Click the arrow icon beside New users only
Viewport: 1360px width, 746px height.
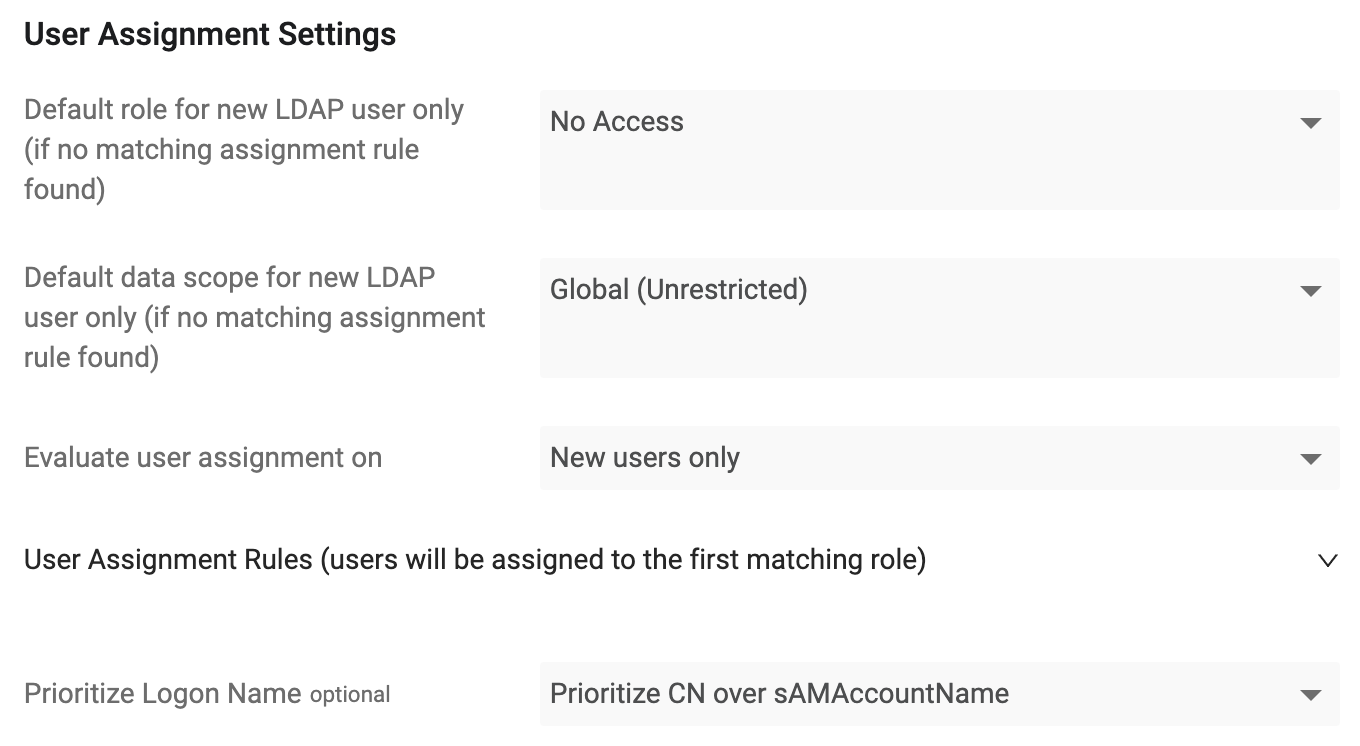1310,459
